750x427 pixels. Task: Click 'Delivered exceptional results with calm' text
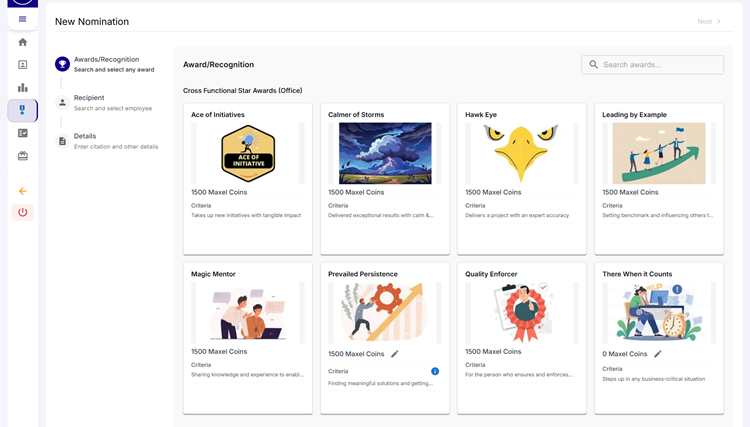(x=381, y=215)
